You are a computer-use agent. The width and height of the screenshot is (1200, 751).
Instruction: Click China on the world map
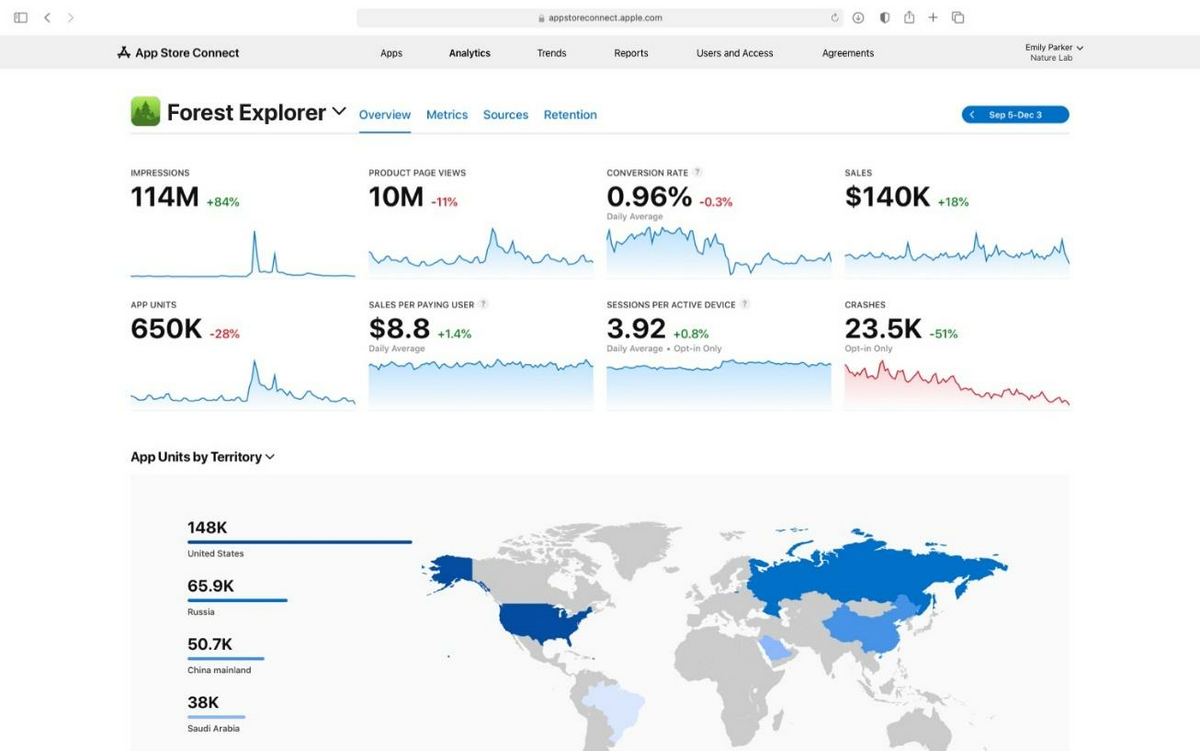pos(865,630)
